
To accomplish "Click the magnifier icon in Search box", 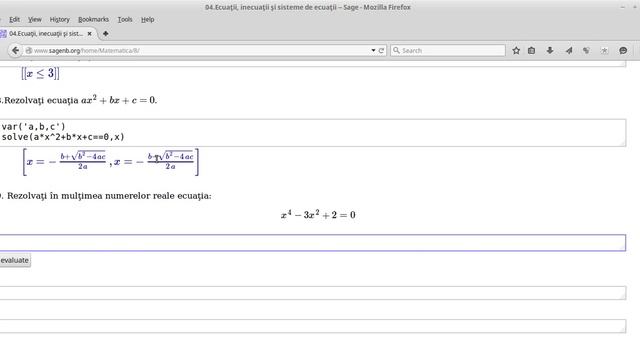I will click(x=396, y=50).
